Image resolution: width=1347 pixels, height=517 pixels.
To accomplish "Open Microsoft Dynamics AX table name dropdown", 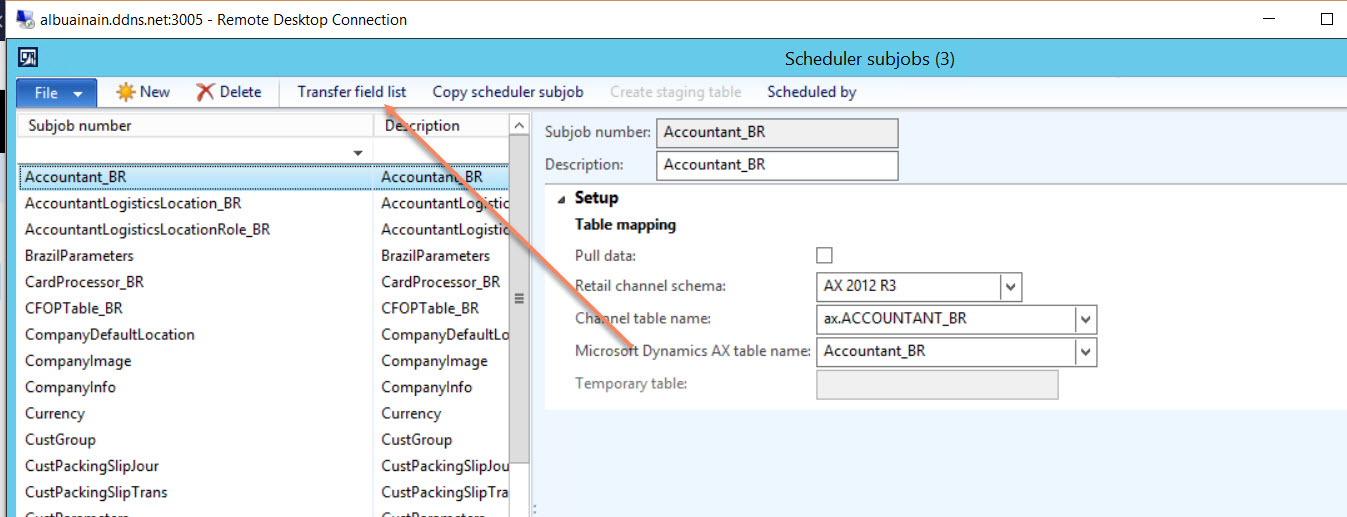I will click(1086, 352).
